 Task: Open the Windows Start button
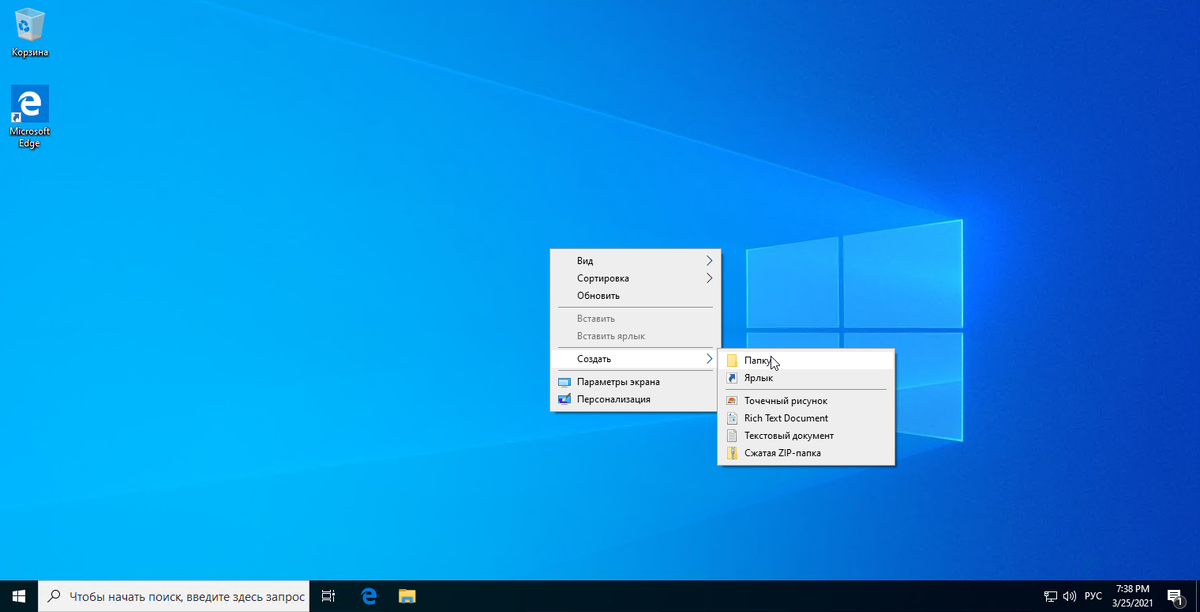click(19, 596)
